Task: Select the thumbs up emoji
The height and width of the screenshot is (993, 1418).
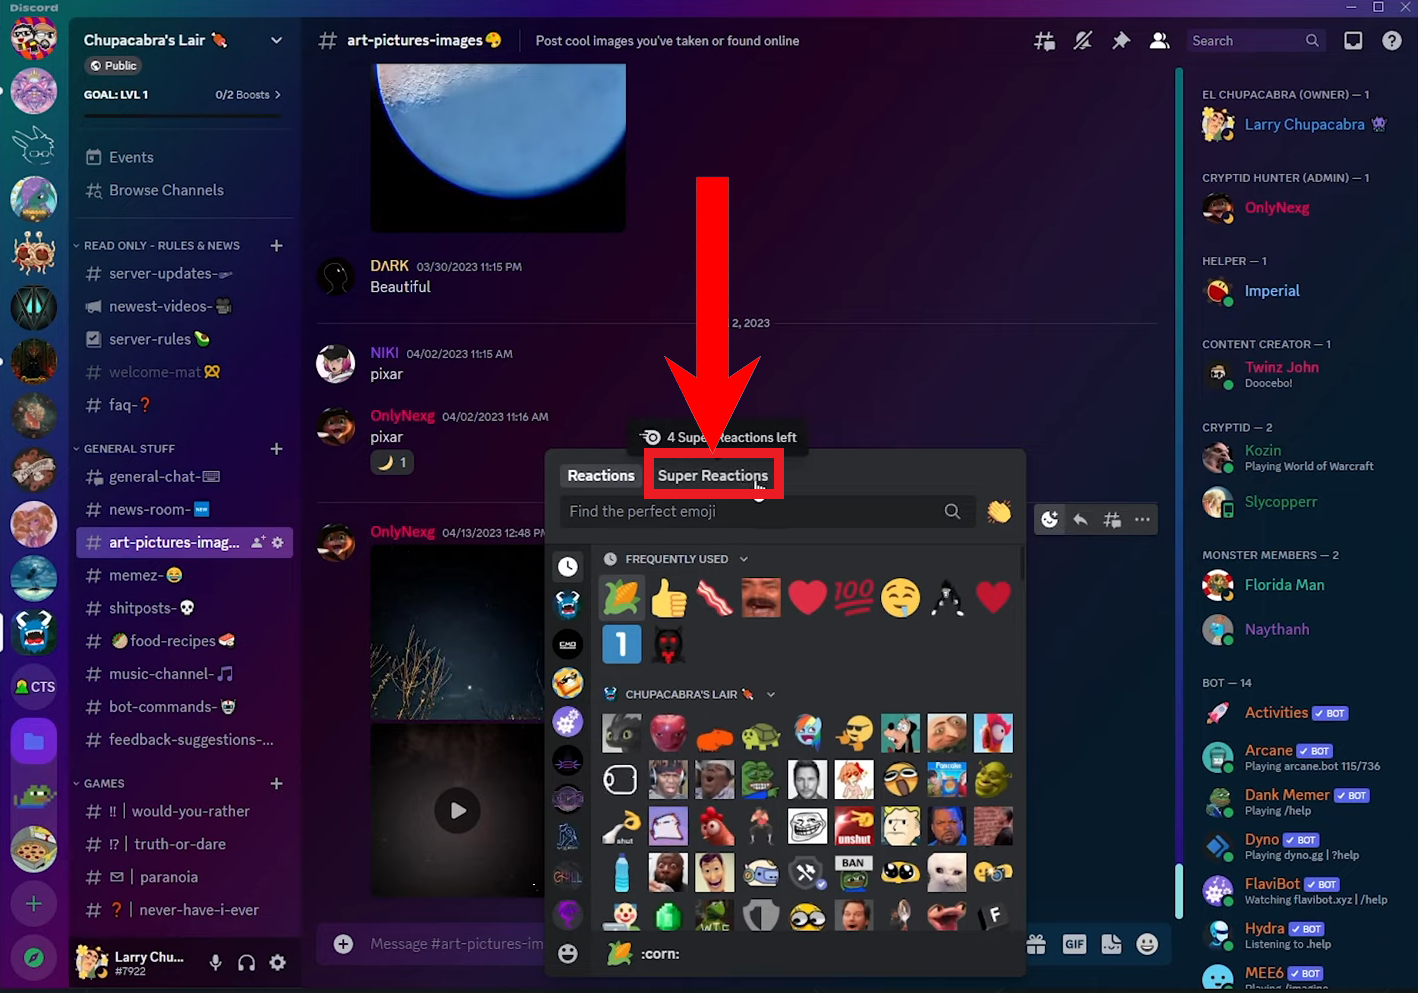Action: [669, 599]
